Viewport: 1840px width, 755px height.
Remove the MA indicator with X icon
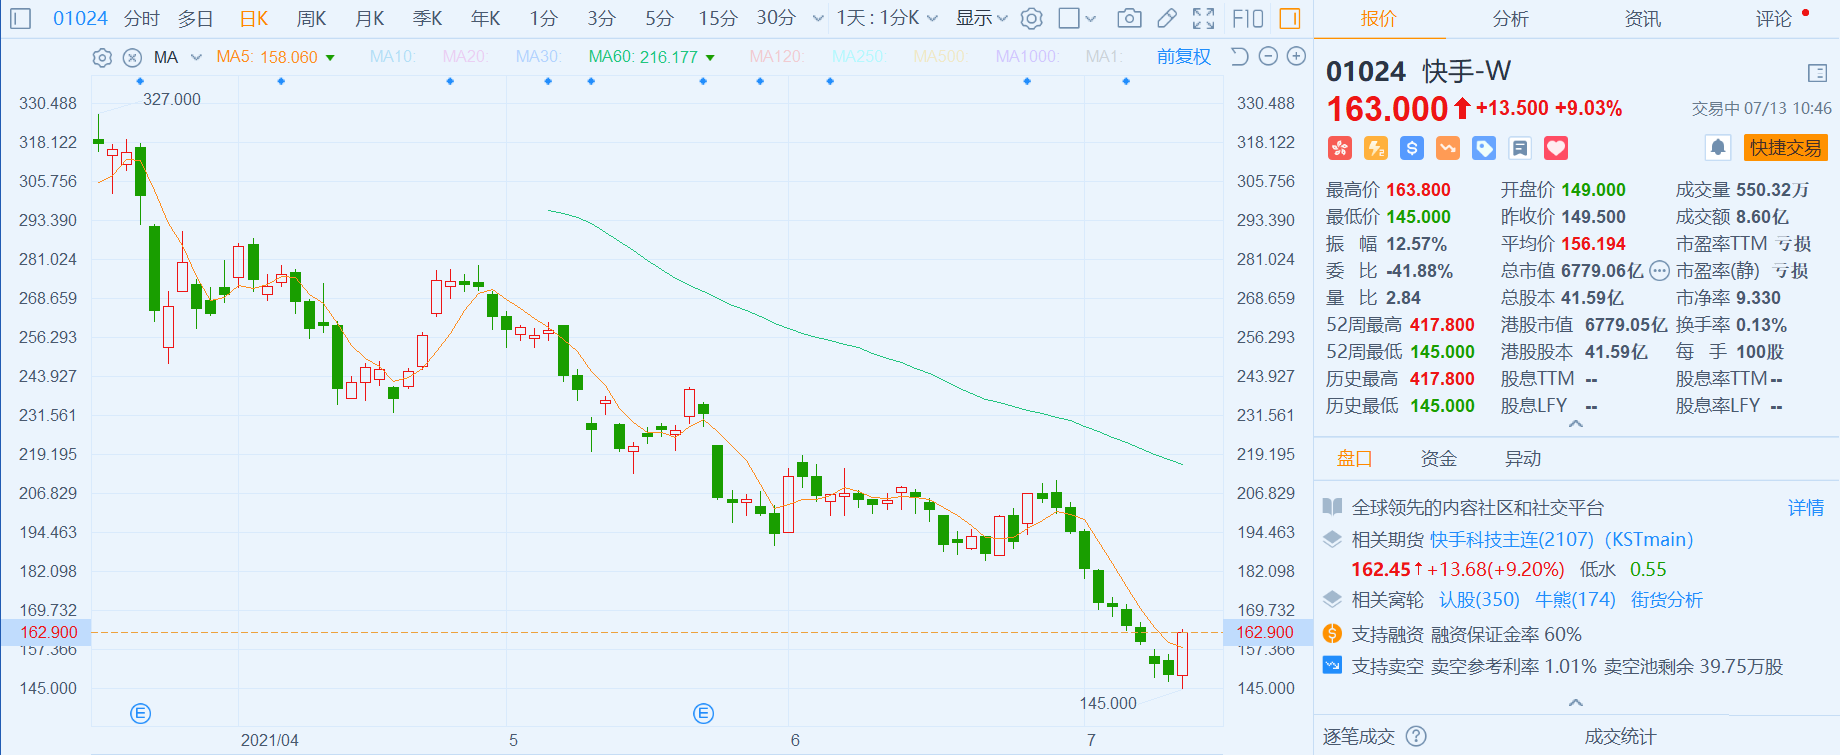[x=132, y=57]
